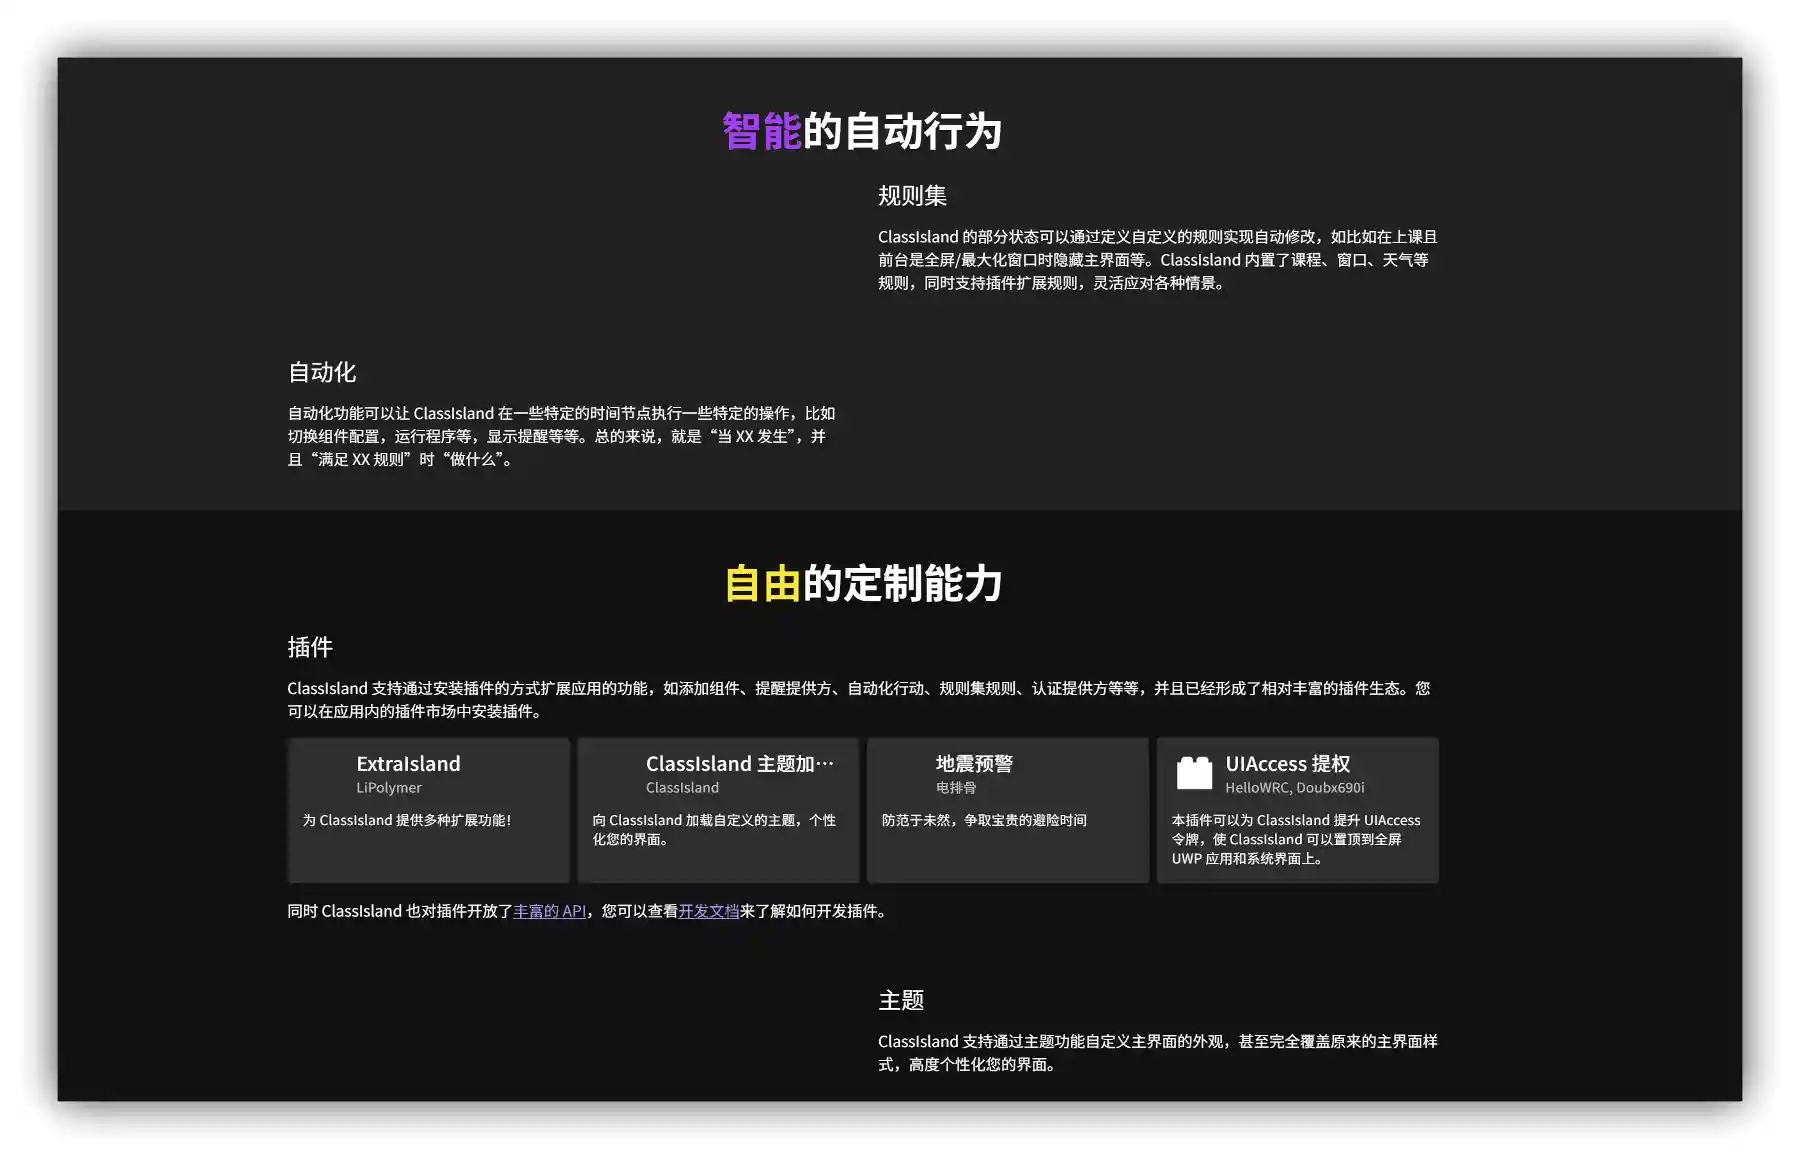The width and height of the screenshot is (1800, 1159).
Task: Click the 规则集 paragraph about 自定义的规则
Action: (x=1158, y=260)
